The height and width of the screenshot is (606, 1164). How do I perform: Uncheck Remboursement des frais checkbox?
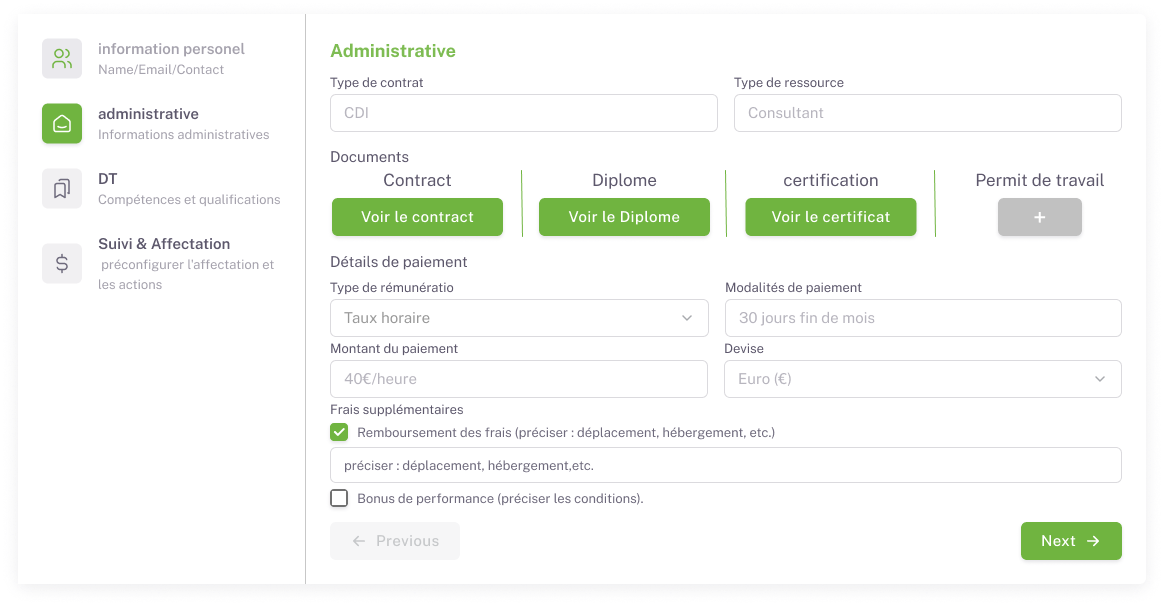[x=339, y=432]
